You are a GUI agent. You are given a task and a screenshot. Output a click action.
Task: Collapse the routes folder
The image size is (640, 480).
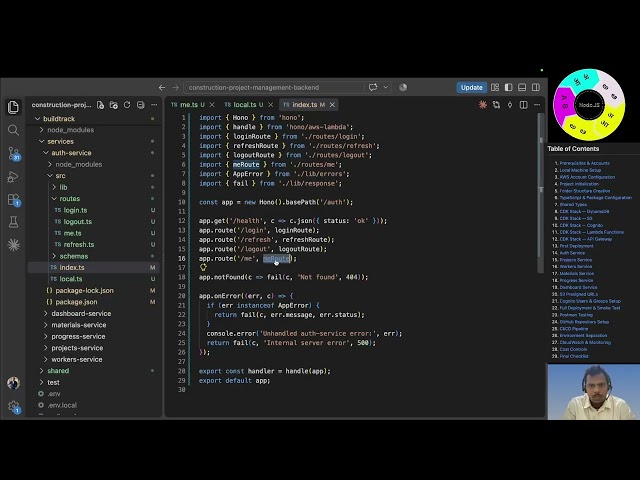point(54,199)
